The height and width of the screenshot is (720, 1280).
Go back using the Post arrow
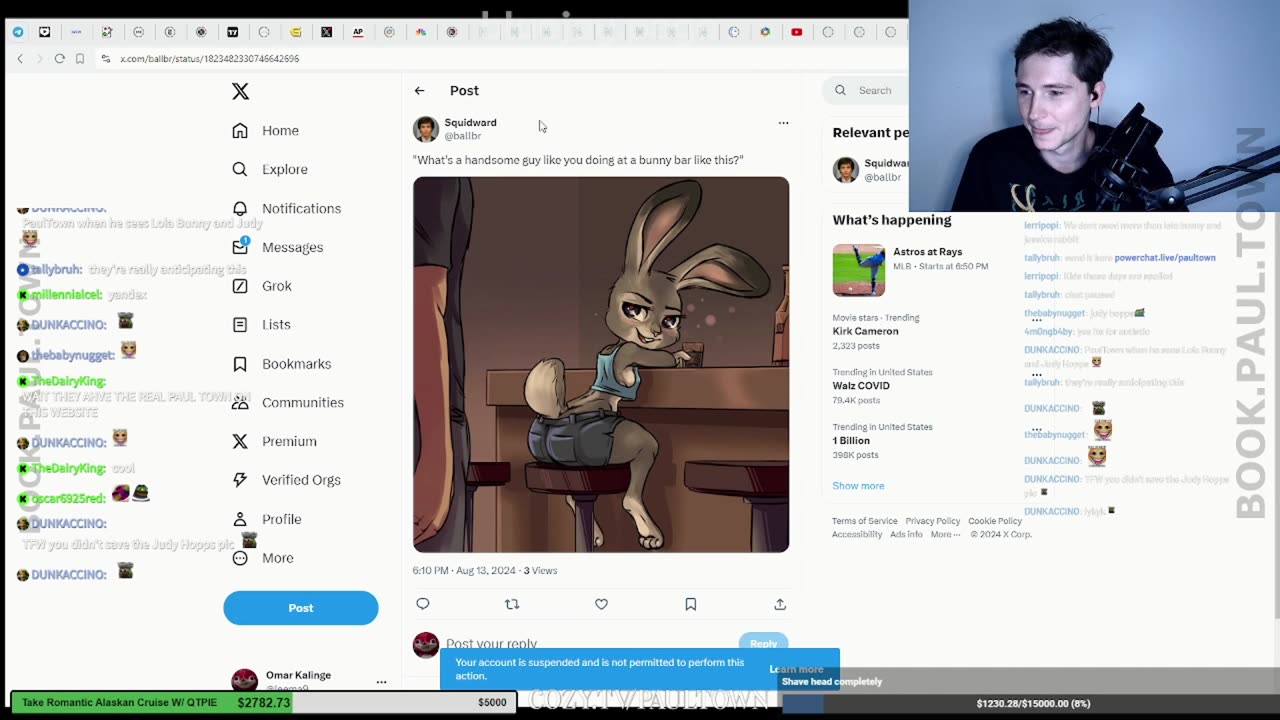click(419, 90)
